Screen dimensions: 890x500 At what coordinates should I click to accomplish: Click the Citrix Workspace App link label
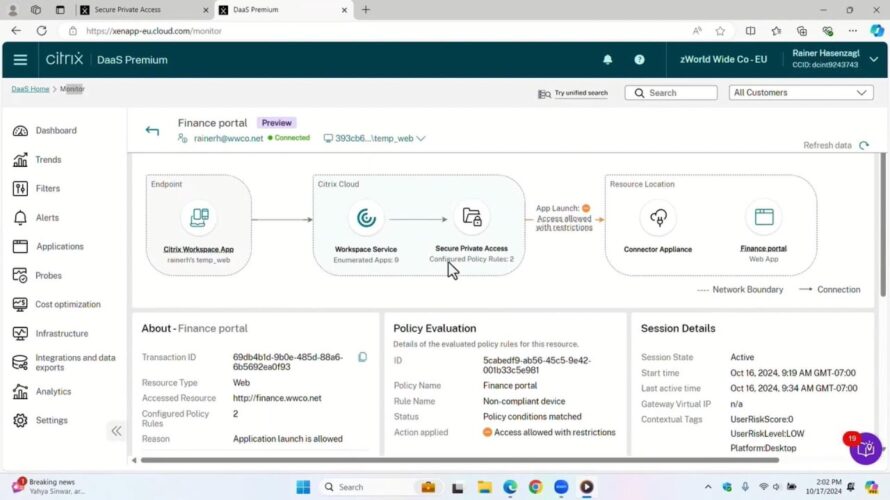click(199, 249)
